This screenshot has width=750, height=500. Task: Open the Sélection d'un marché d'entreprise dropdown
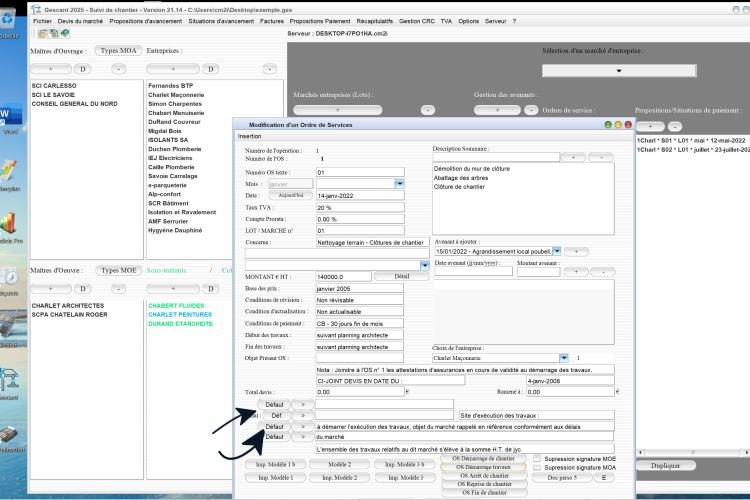(619, 70)
